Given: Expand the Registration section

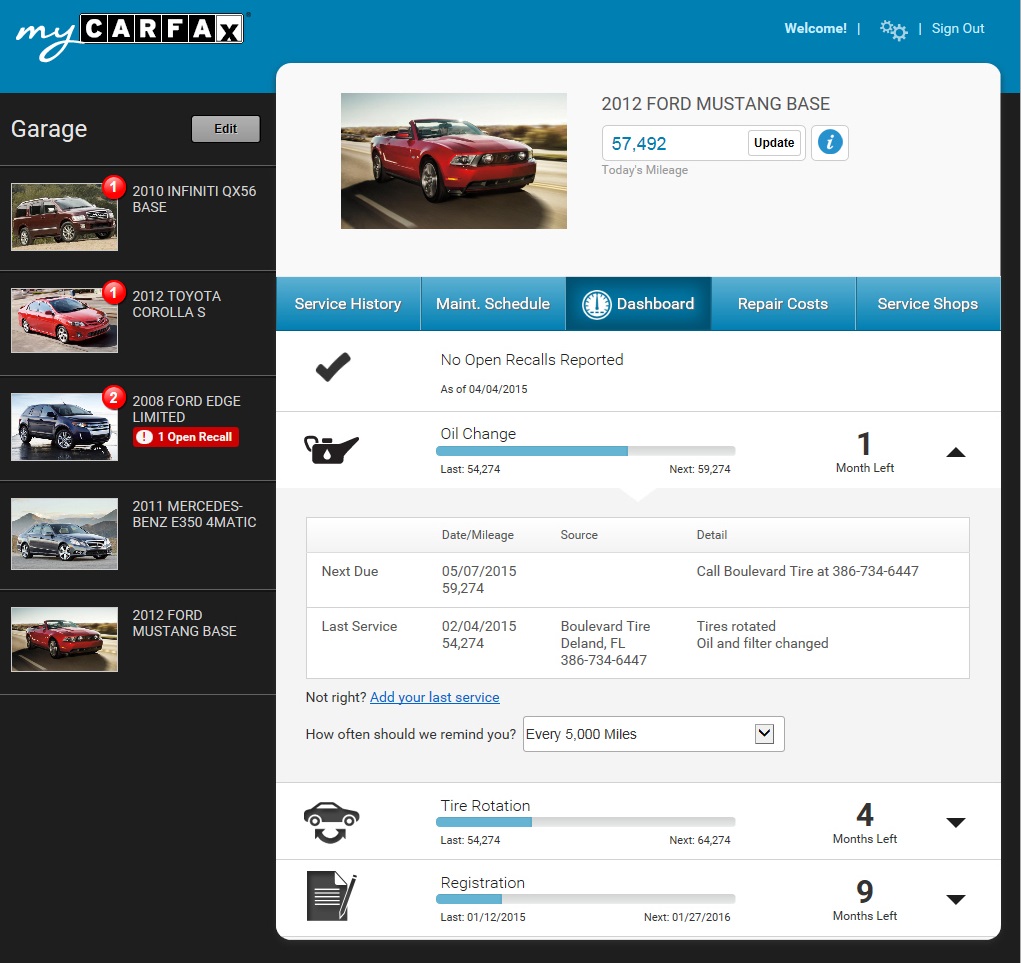Looking at the screenshot, I should pyautogui.click(x=955, y=900).
